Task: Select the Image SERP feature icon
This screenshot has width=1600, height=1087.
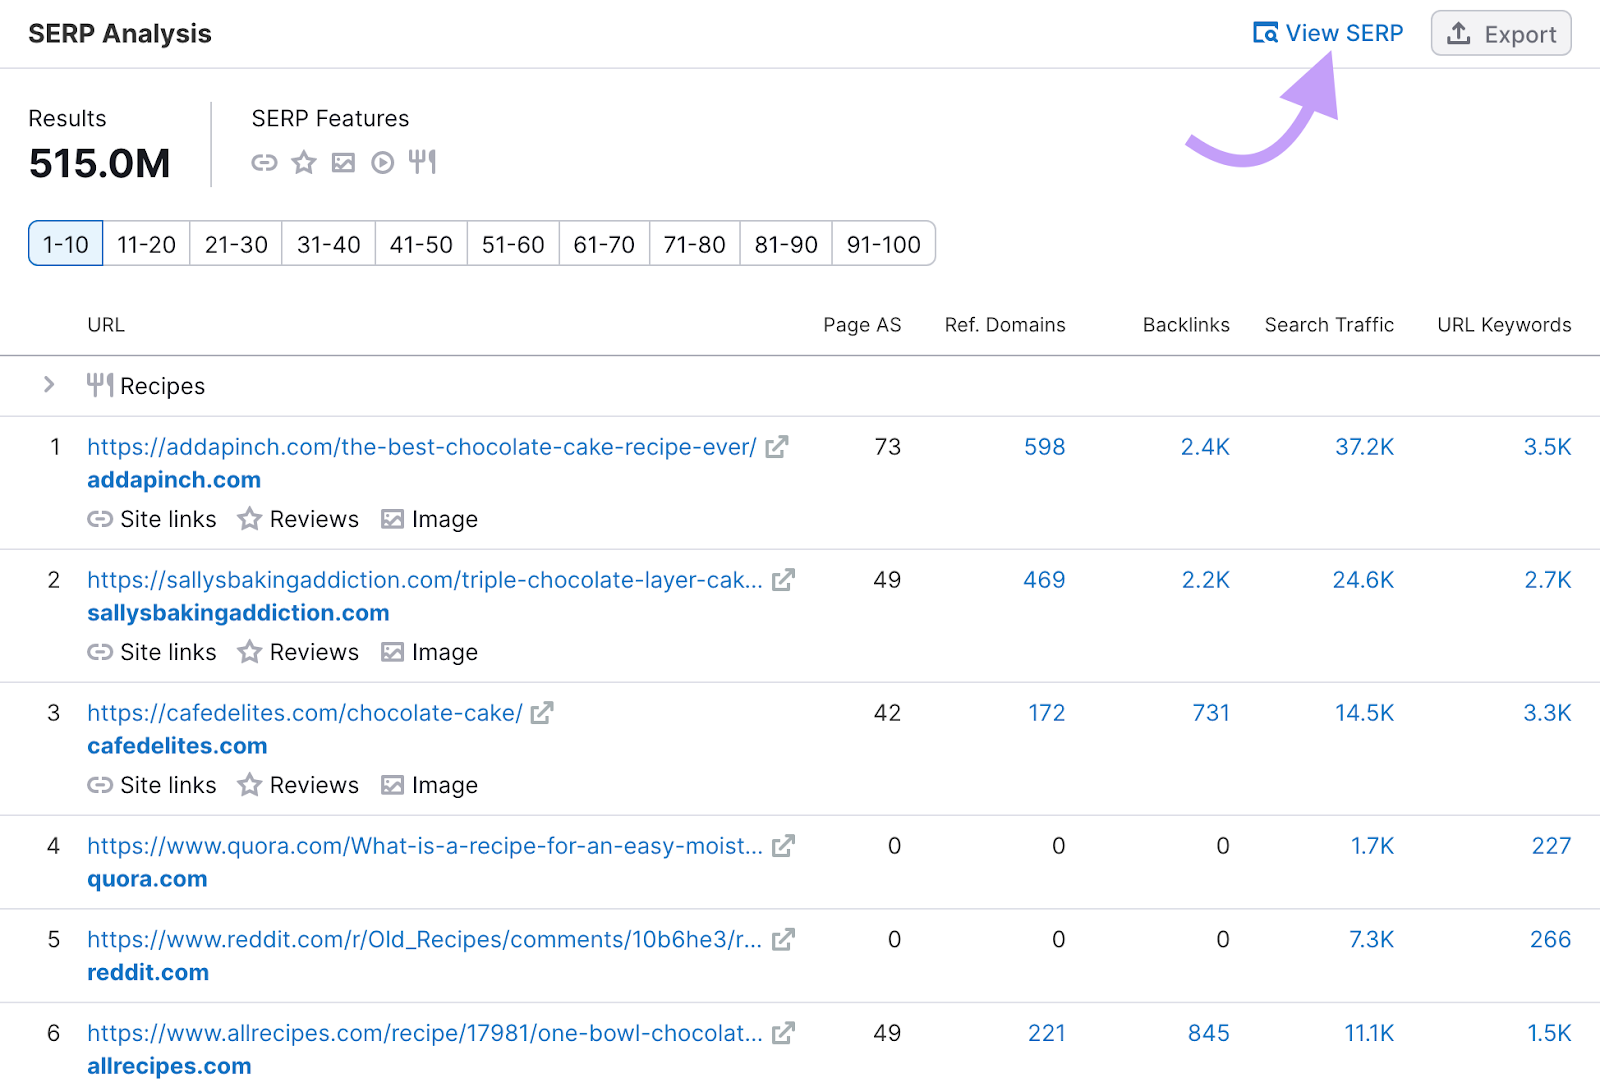Action: pos(343,162)
